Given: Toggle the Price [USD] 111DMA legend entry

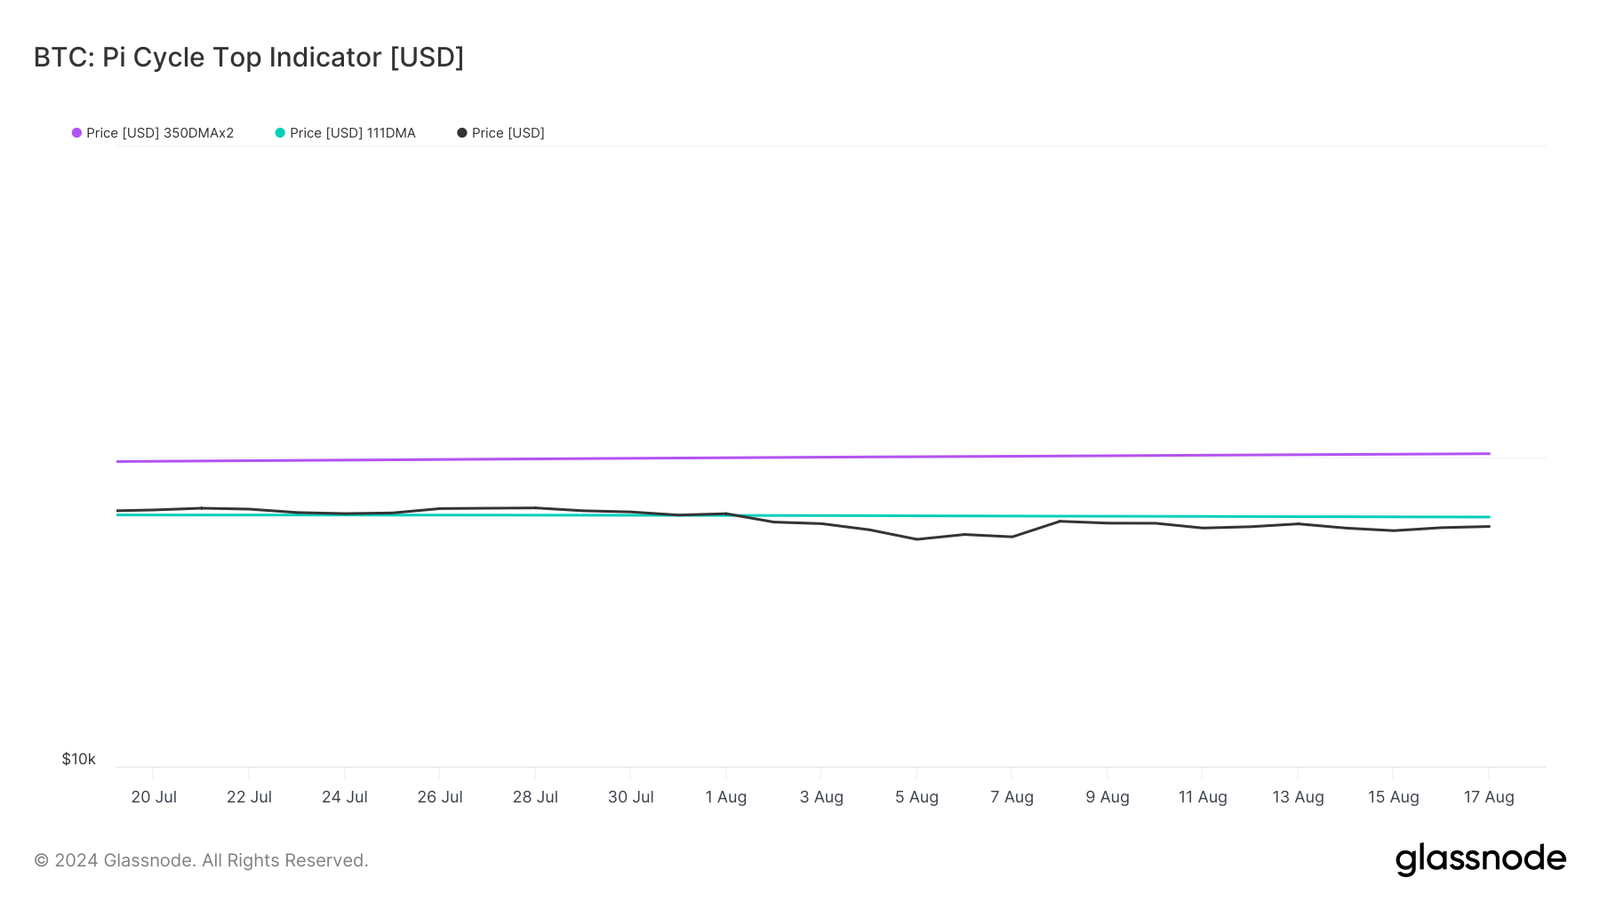Looking at the screenshot, I should click(345, 133).
